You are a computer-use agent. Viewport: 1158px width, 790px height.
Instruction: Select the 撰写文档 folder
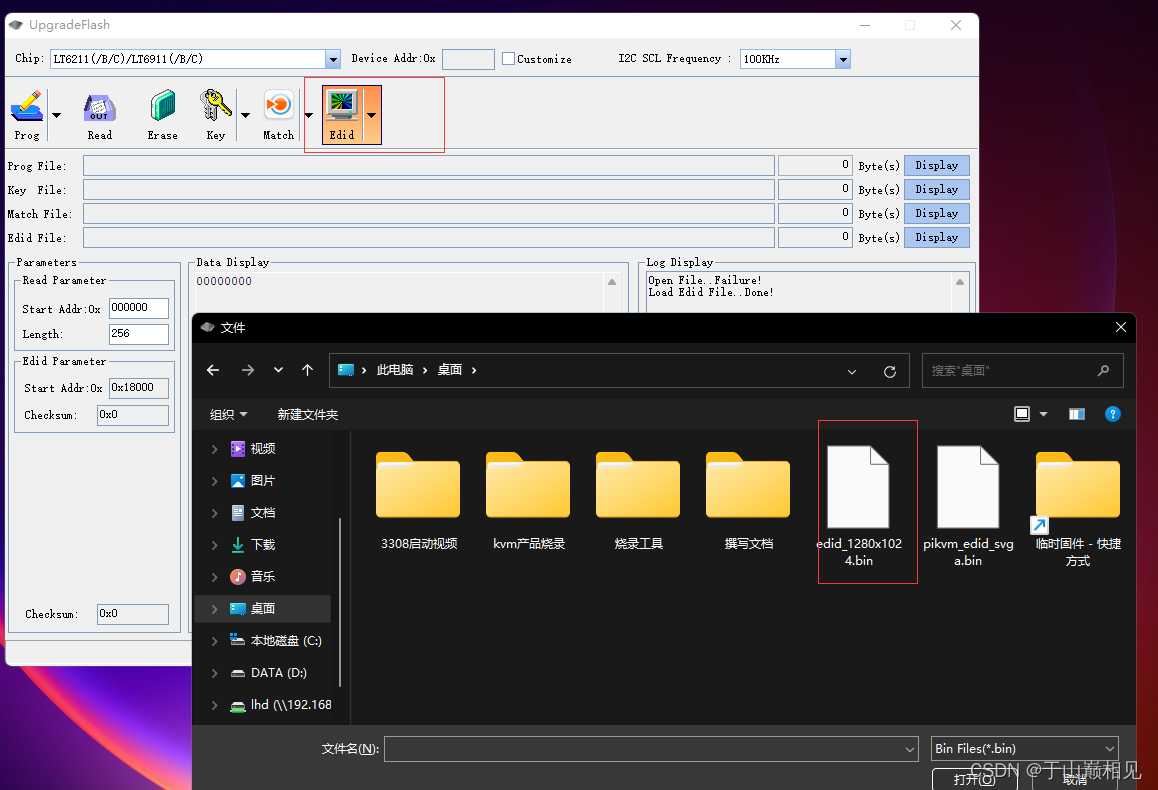pos(748,501)
